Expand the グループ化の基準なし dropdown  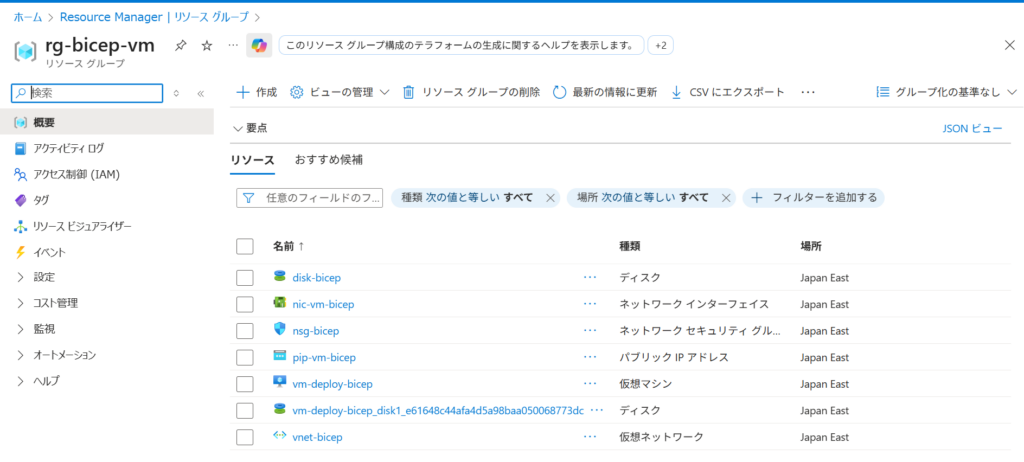[x=946, y=92]
